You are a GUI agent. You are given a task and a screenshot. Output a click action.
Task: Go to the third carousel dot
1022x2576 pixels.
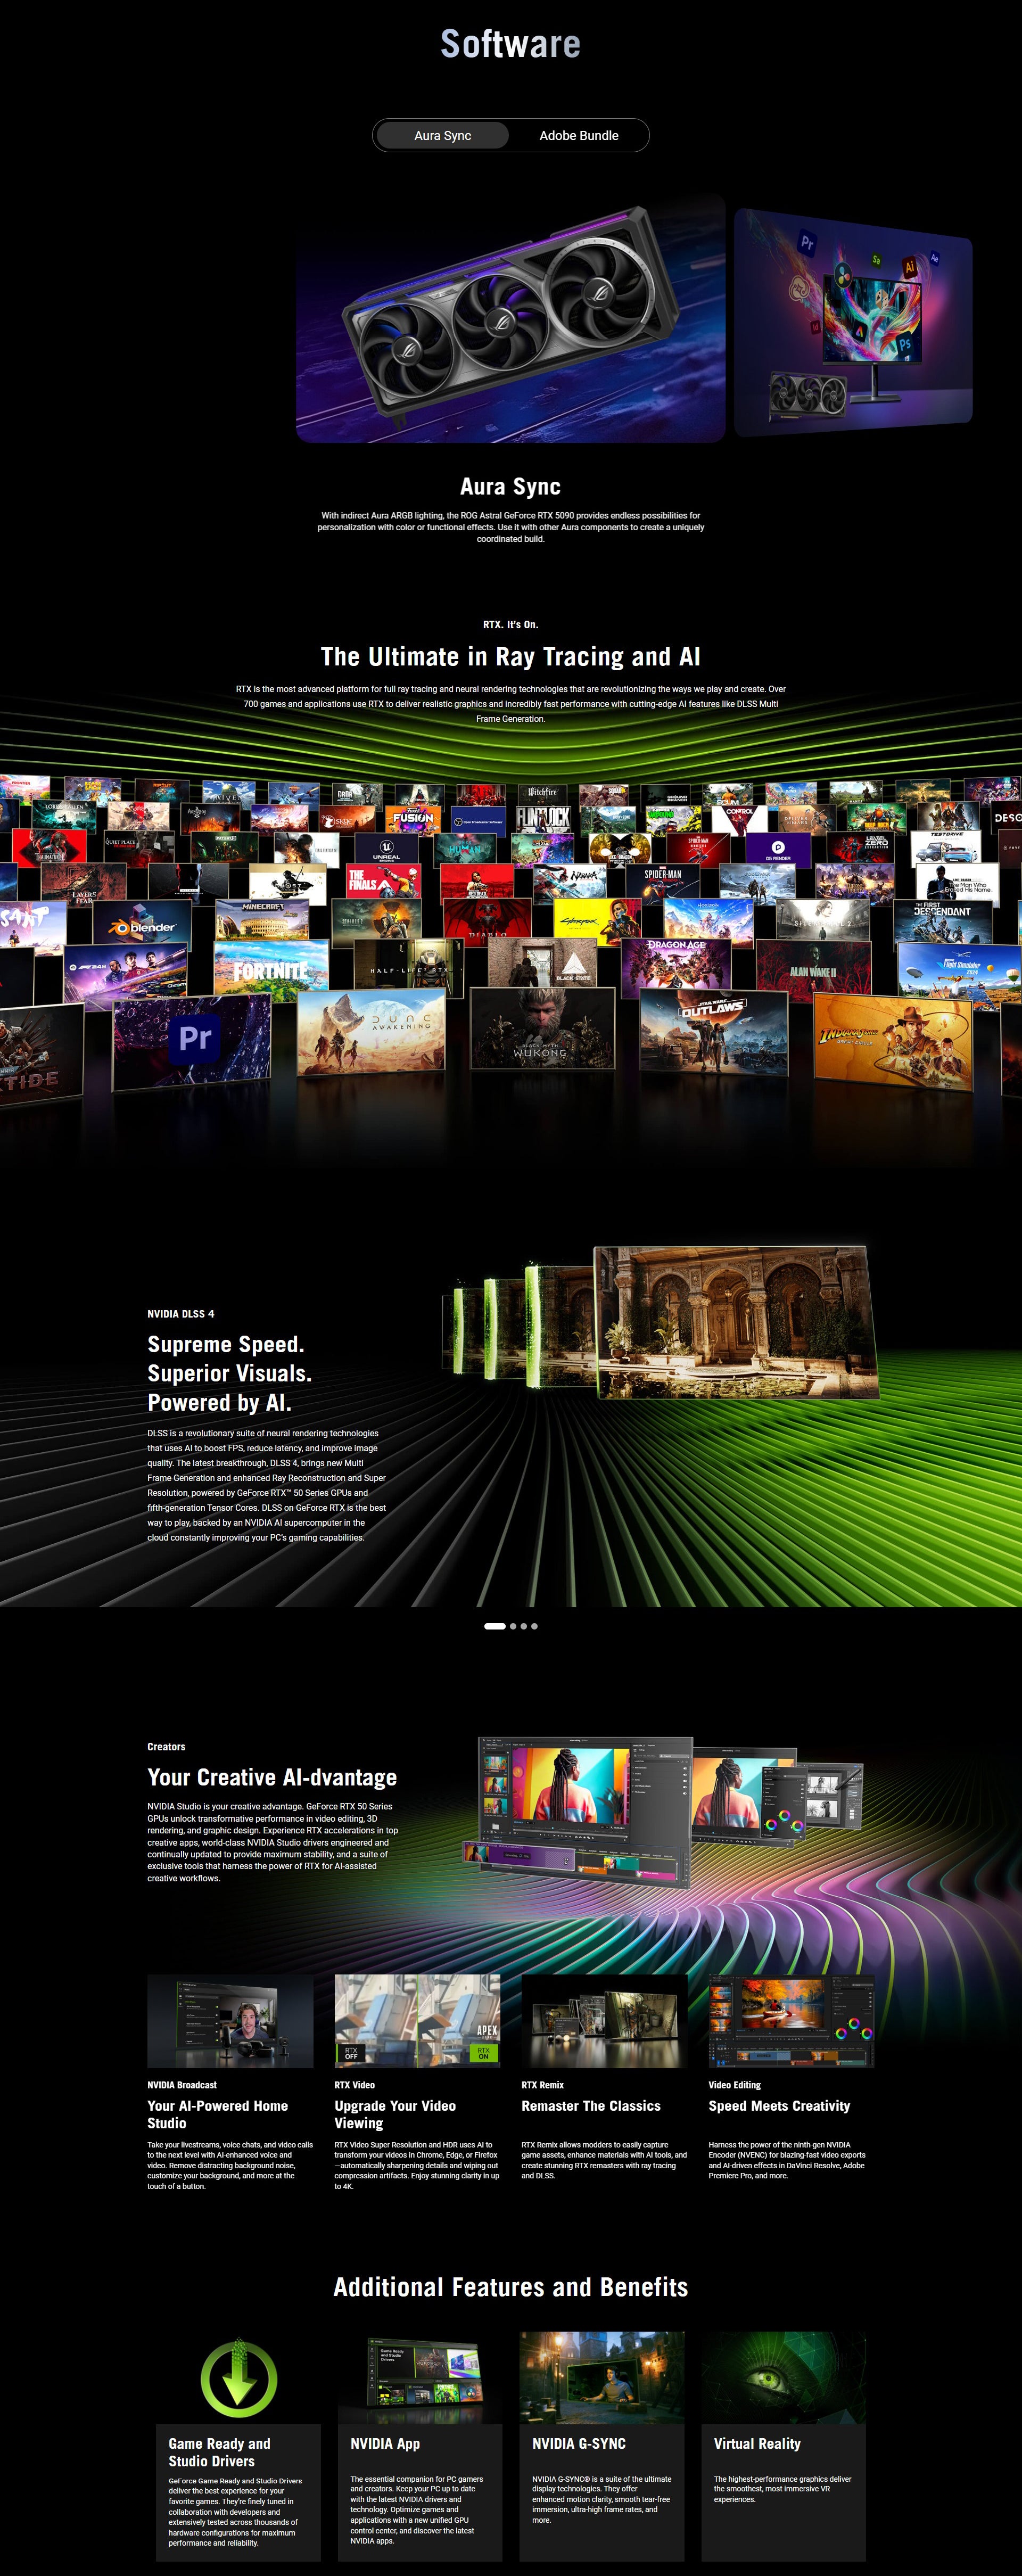click(x=524, y=1626)
